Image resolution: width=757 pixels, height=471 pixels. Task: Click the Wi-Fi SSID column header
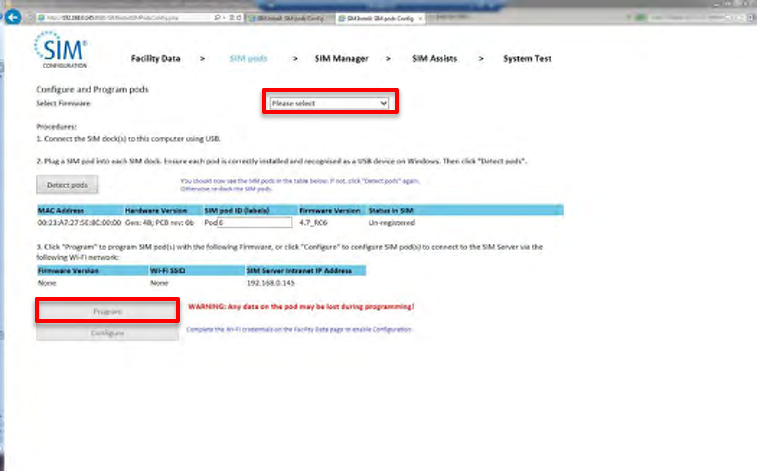click(168, 271)
